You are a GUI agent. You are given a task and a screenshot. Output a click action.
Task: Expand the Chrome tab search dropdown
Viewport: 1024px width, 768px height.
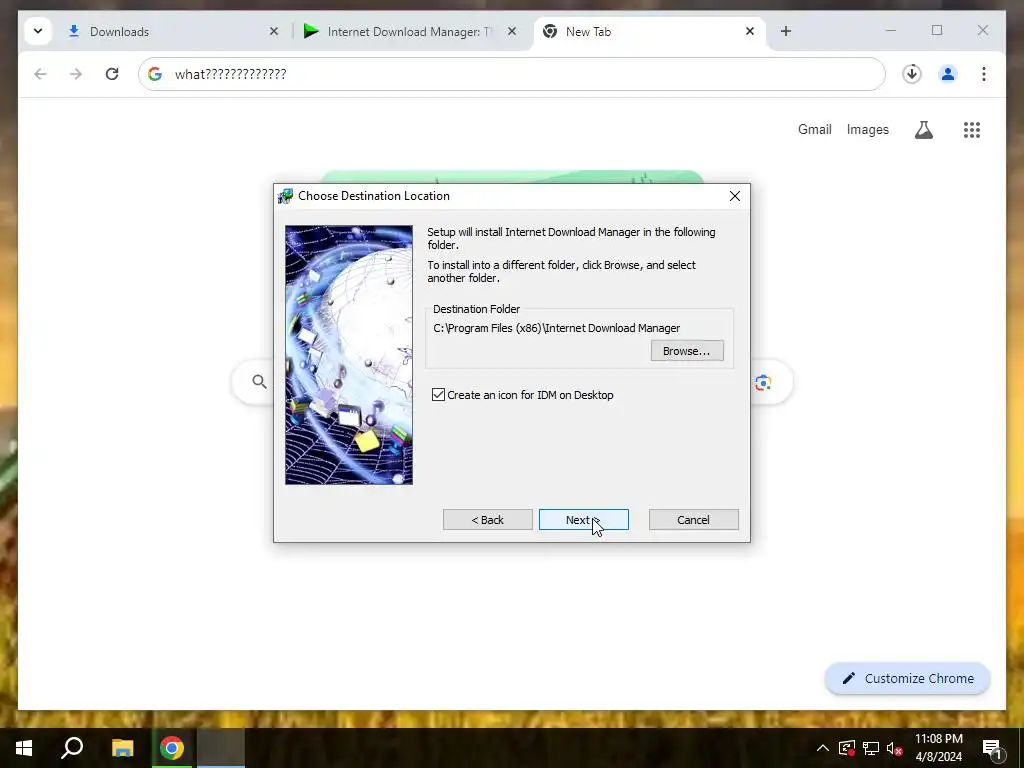38,31
